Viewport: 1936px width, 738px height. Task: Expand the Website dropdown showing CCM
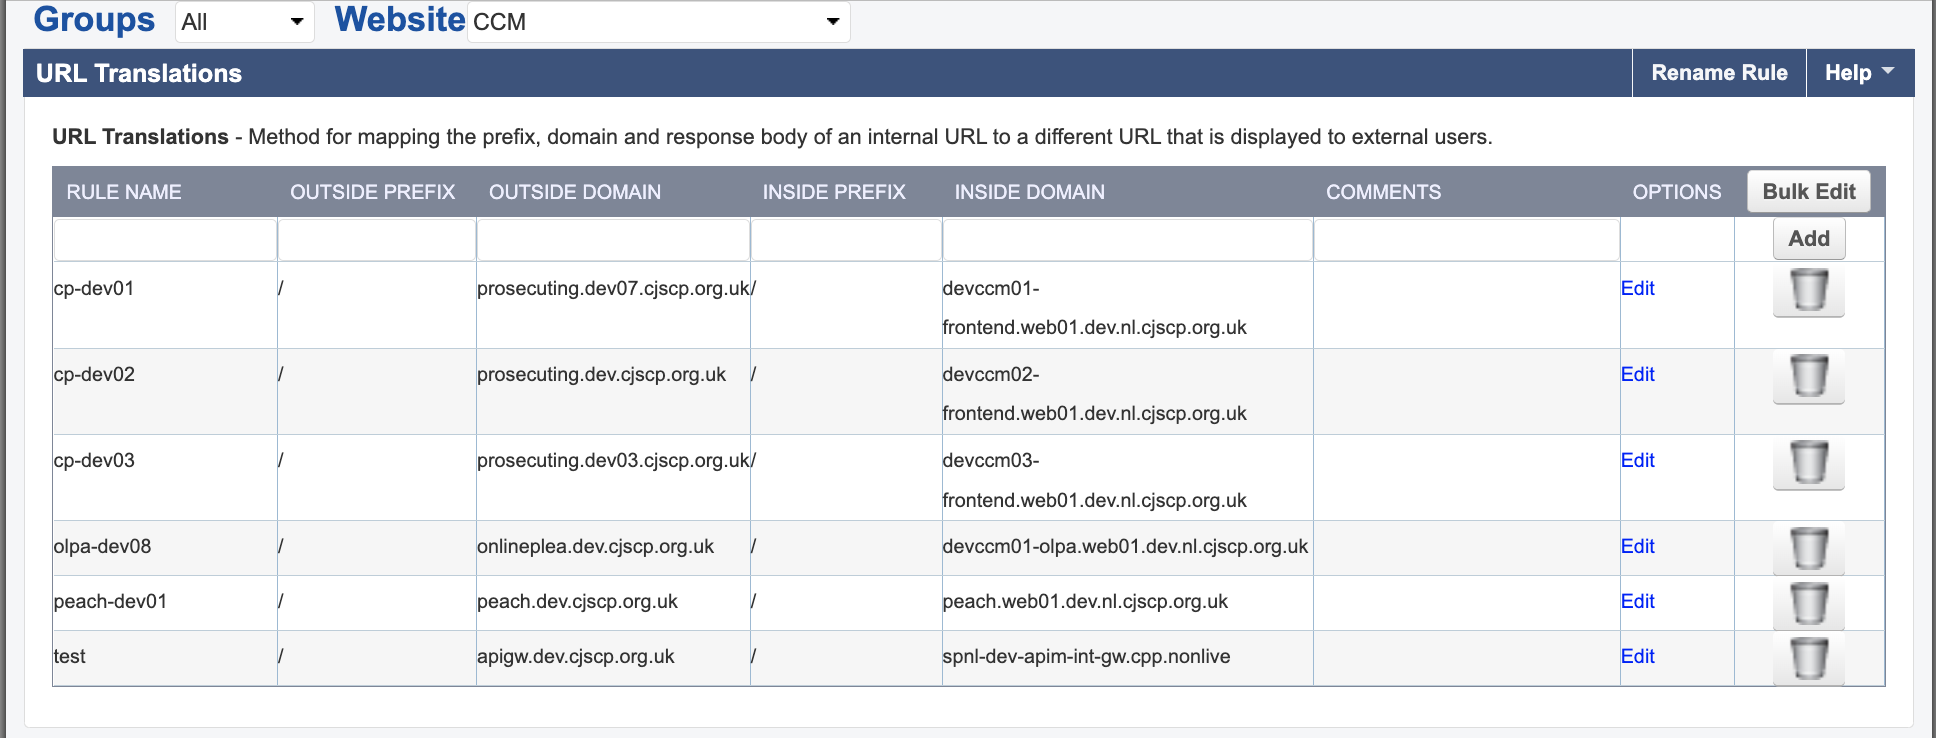click(658, 22)
